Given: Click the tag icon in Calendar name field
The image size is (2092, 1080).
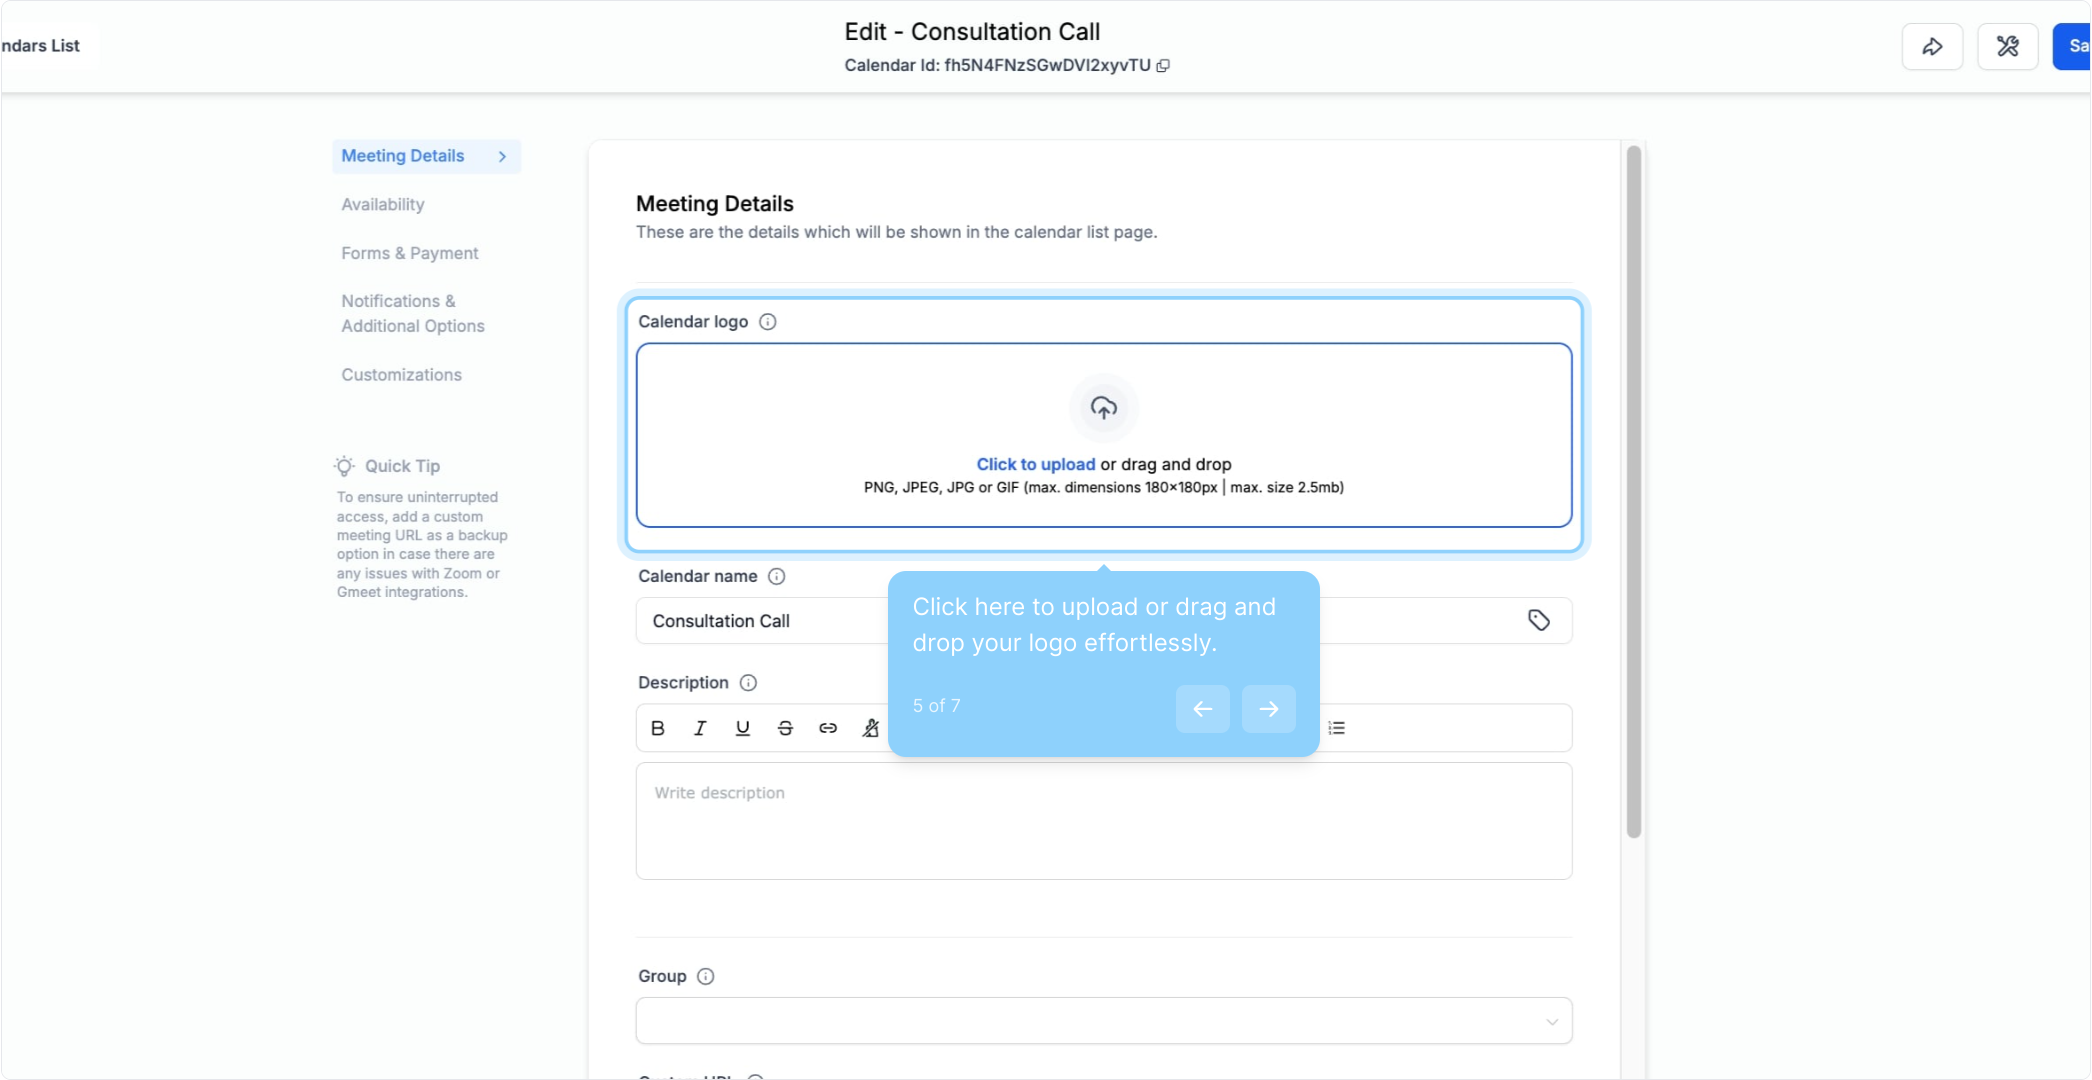Looking at the screenshot, I should tap(1538, 621).
